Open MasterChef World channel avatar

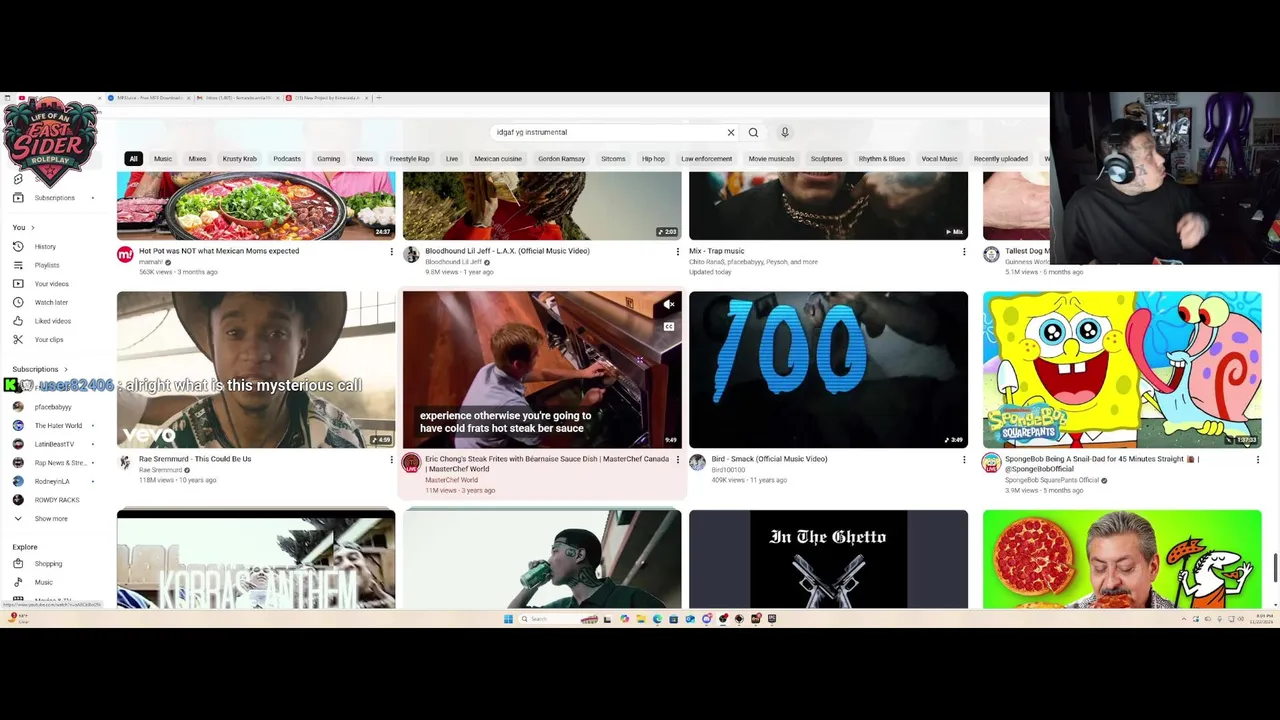pos(411,463)
